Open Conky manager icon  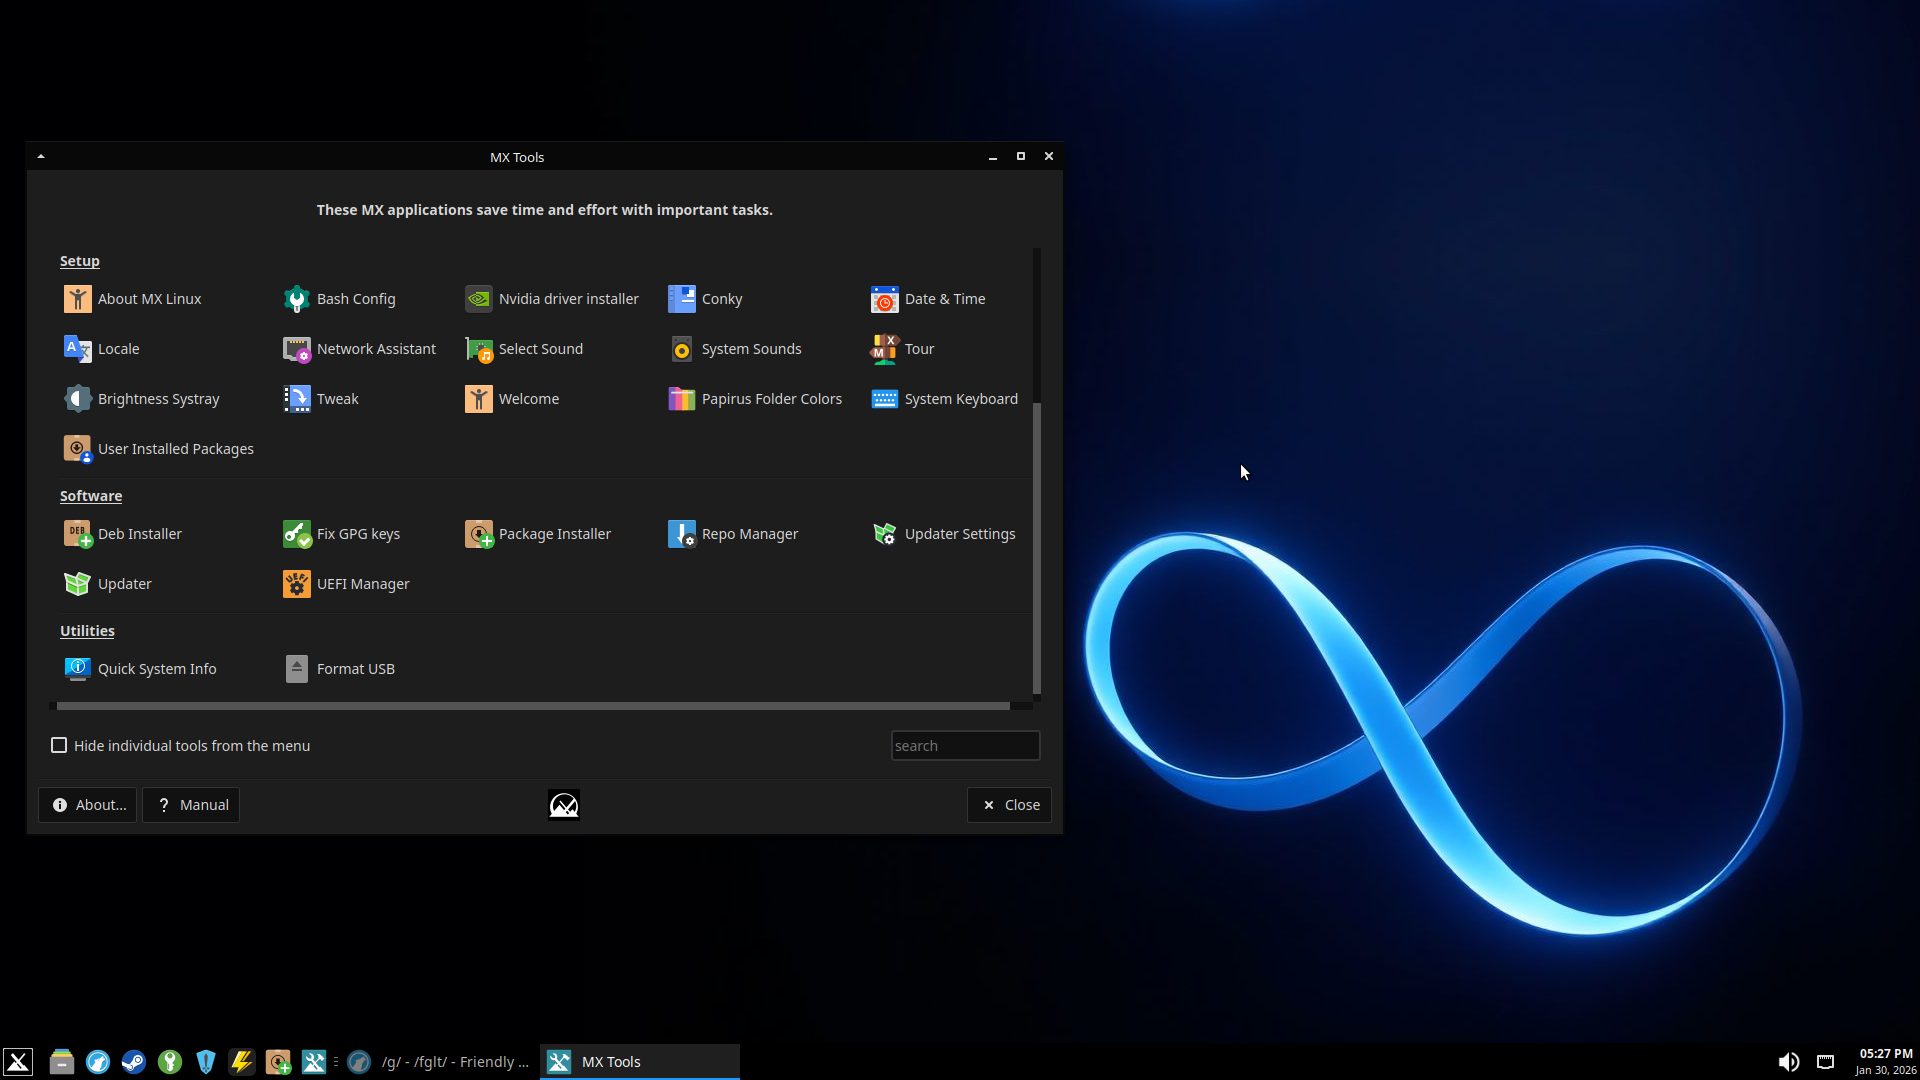(681, 299)
